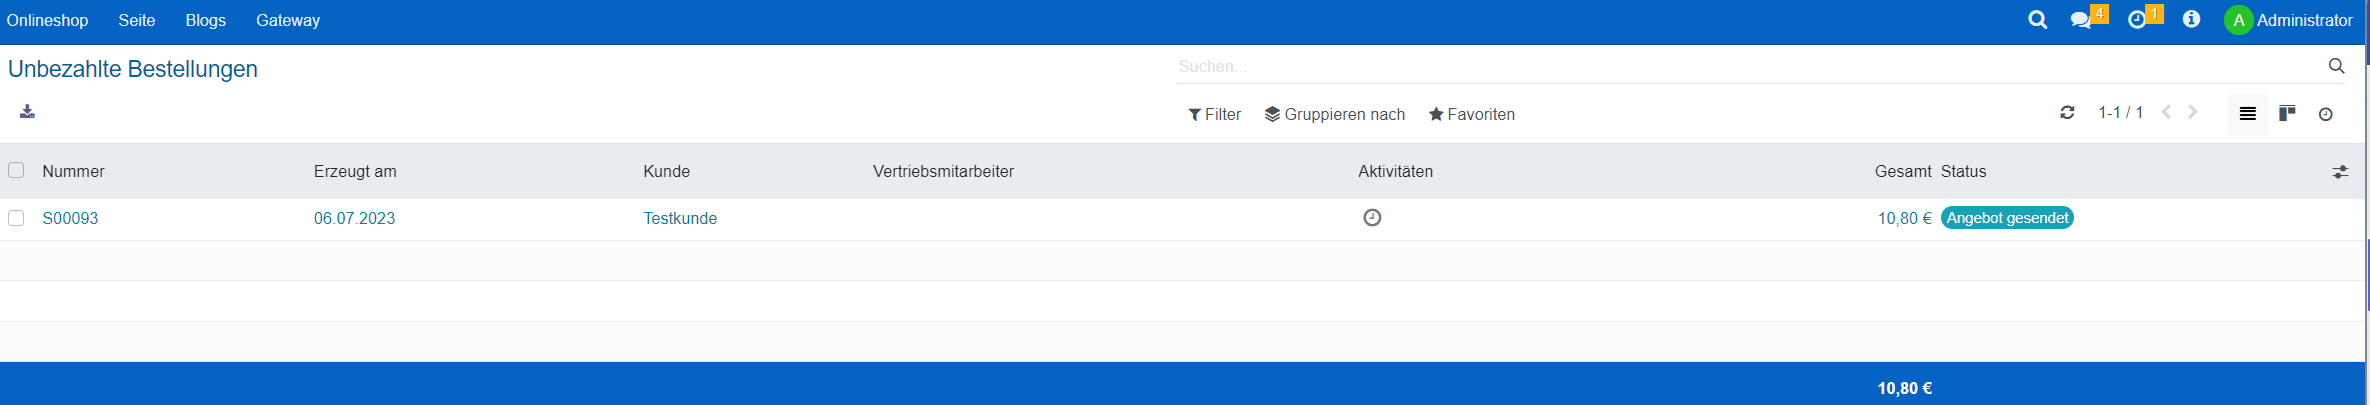Open the Blogs menu
Screen dimensions: 2370x405
[x=205, y=20]
